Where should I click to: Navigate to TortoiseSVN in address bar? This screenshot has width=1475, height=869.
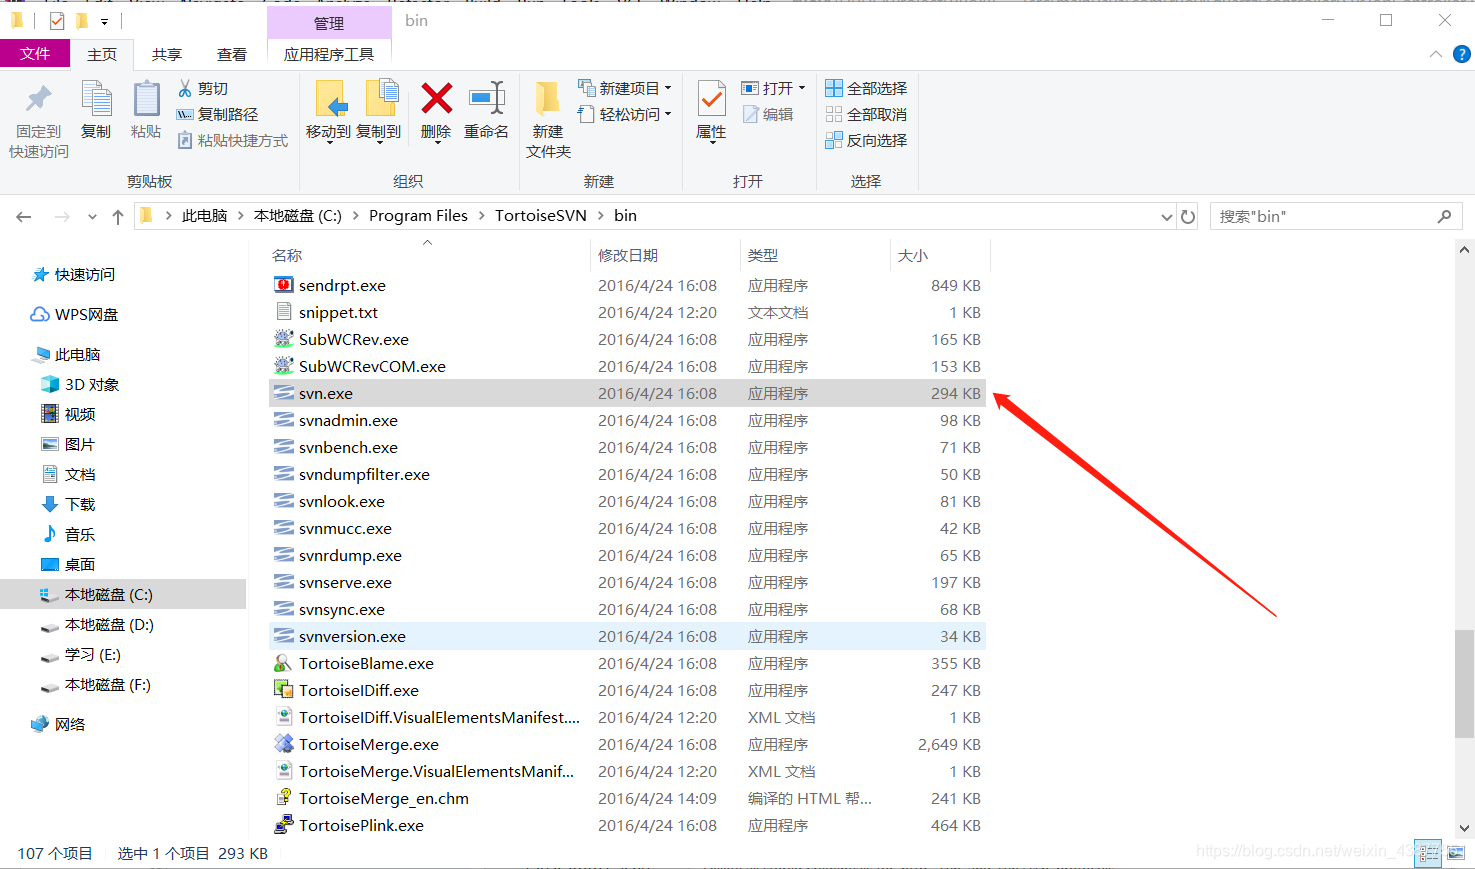tap(540, 216)
